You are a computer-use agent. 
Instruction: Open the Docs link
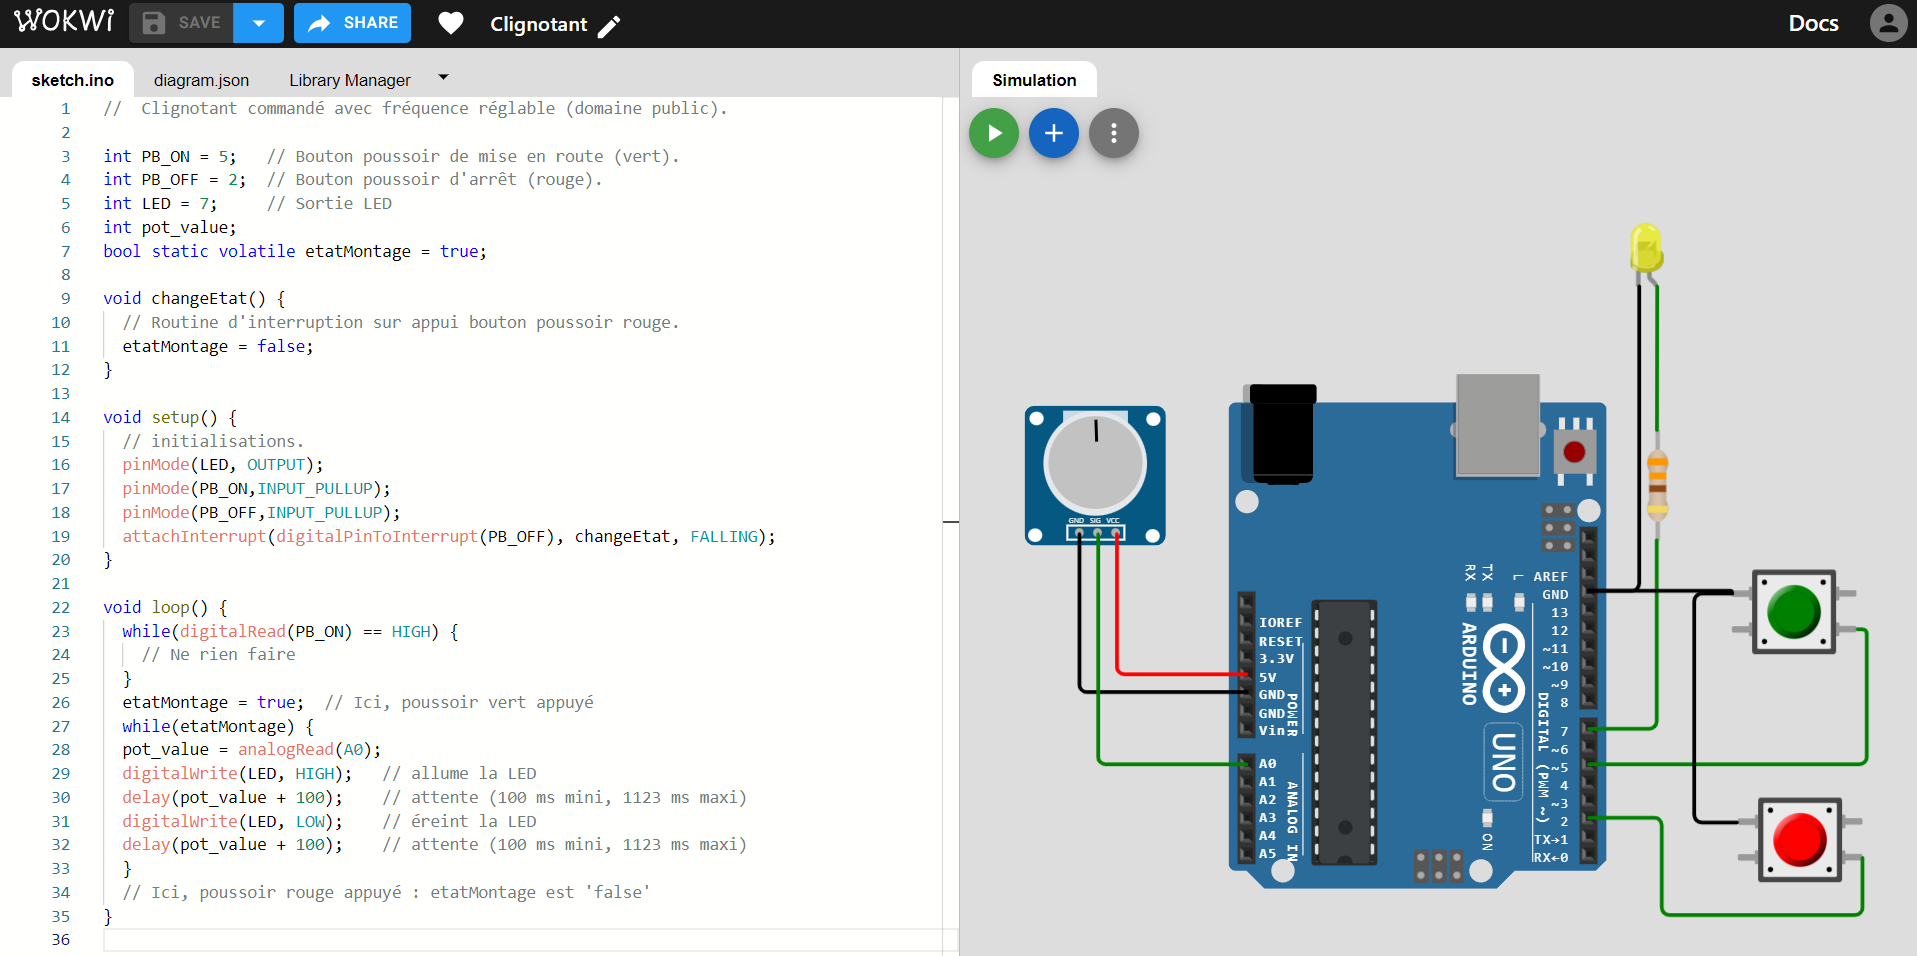[x=1813, y=23]
